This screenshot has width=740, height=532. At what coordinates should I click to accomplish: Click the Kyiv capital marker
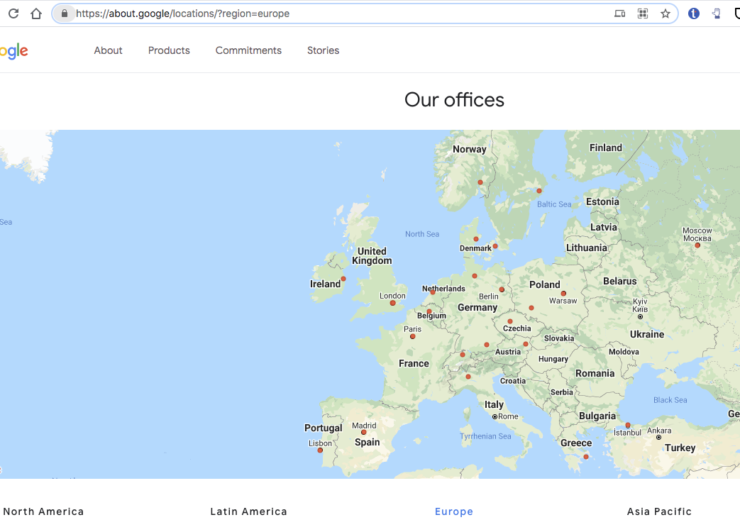(640, 317)
